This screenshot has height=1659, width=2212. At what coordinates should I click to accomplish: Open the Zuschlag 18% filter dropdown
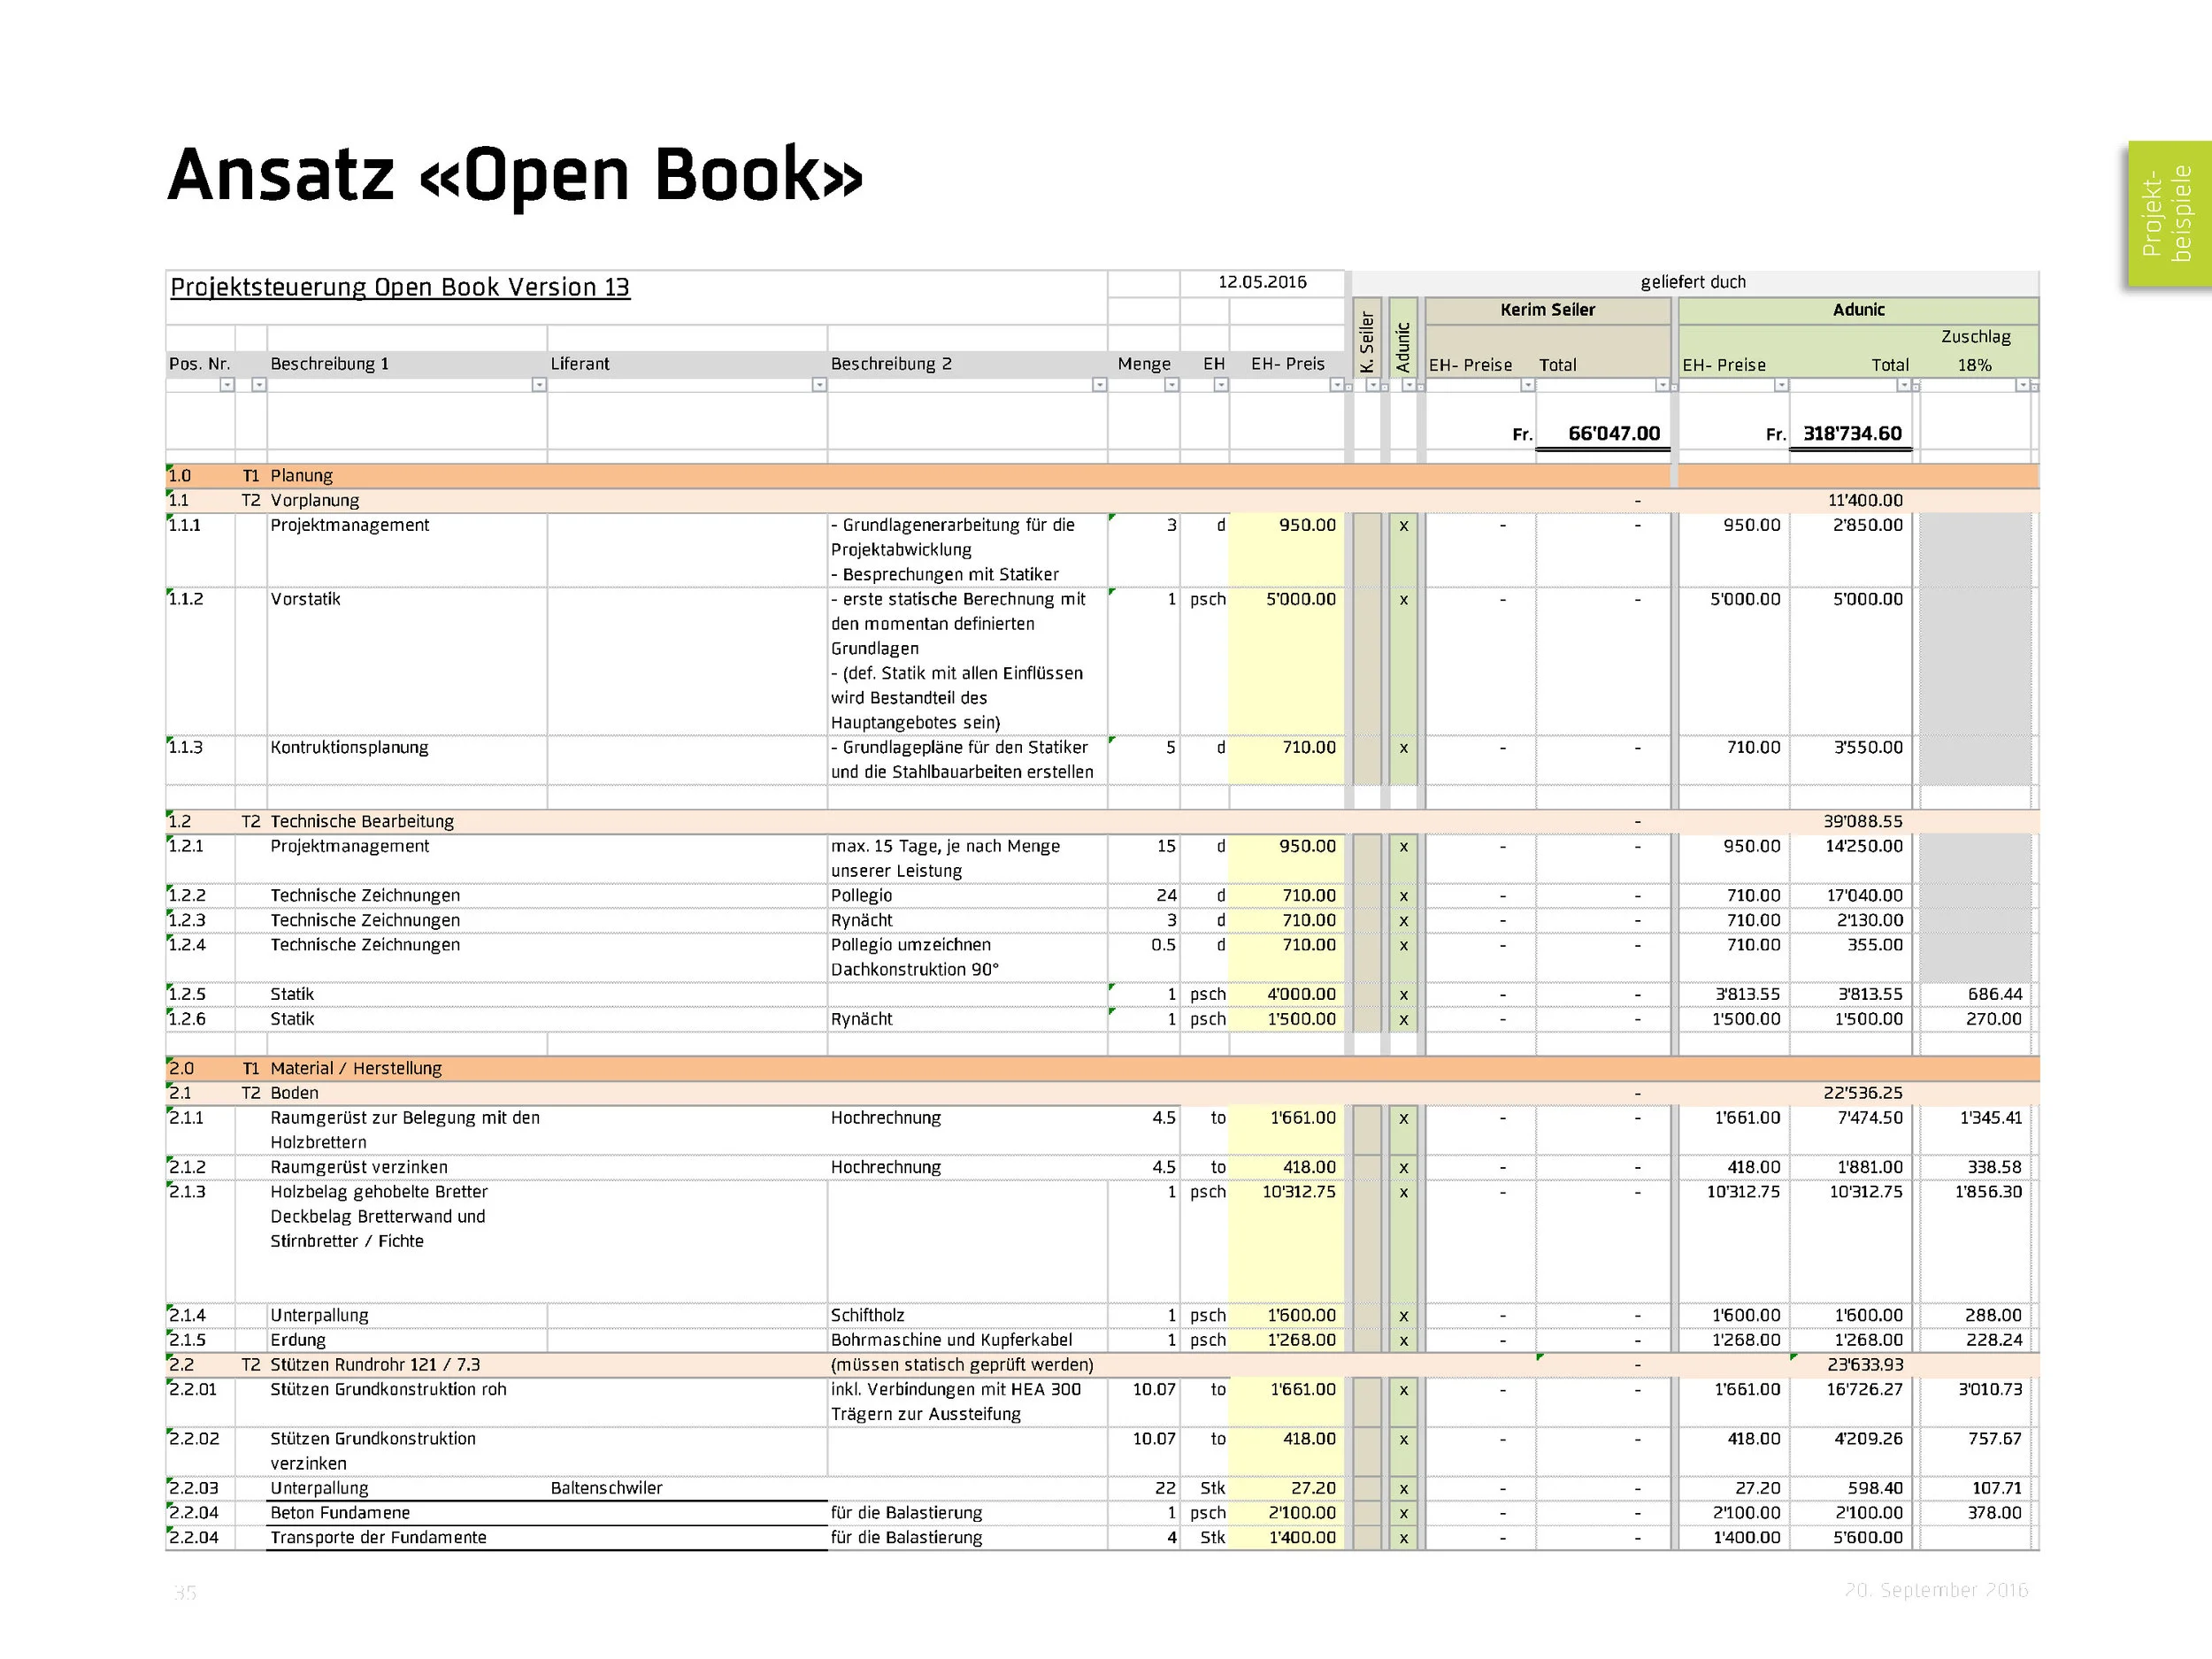(x=2023, y=385)
